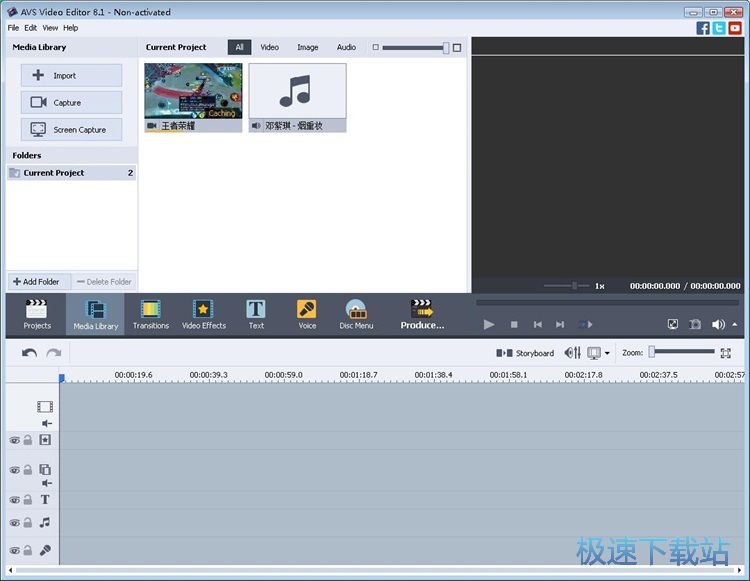Image resolution: width=750 pixels, height=581 pixels.
Task: Toggle visibility of the overlay track
Action: coord(15,470)
